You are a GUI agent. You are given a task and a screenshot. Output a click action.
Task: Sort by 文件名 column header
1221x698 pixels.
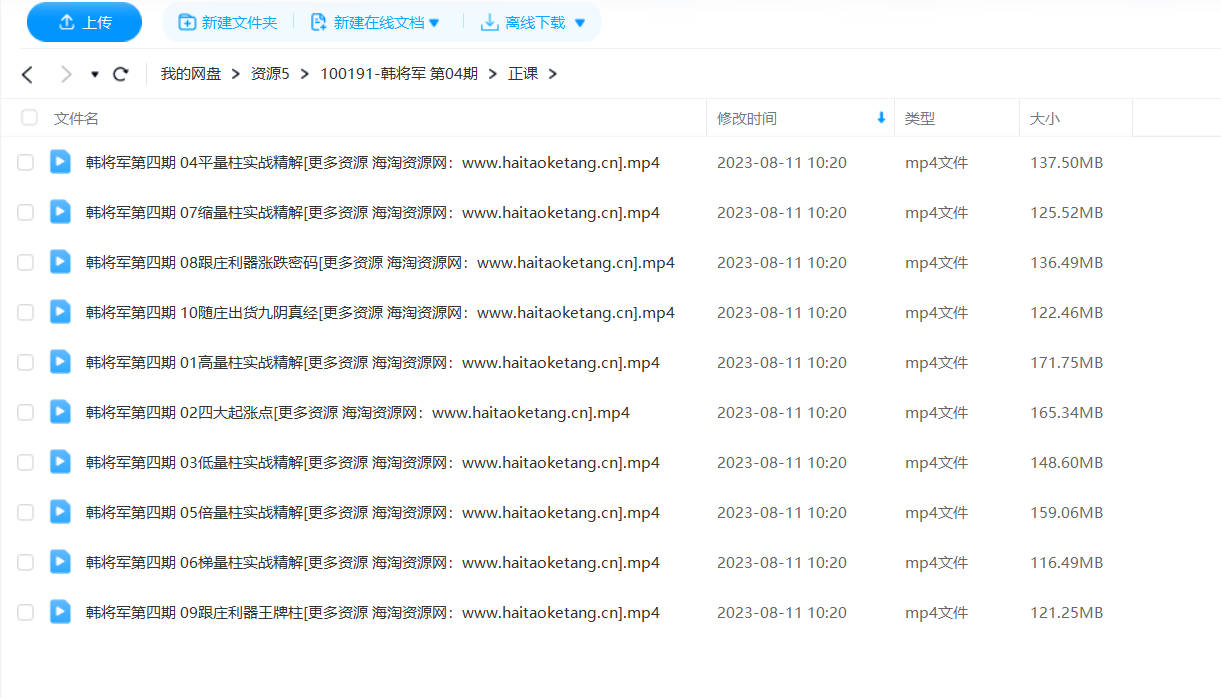pyautogui.click(x=76, y=118)
